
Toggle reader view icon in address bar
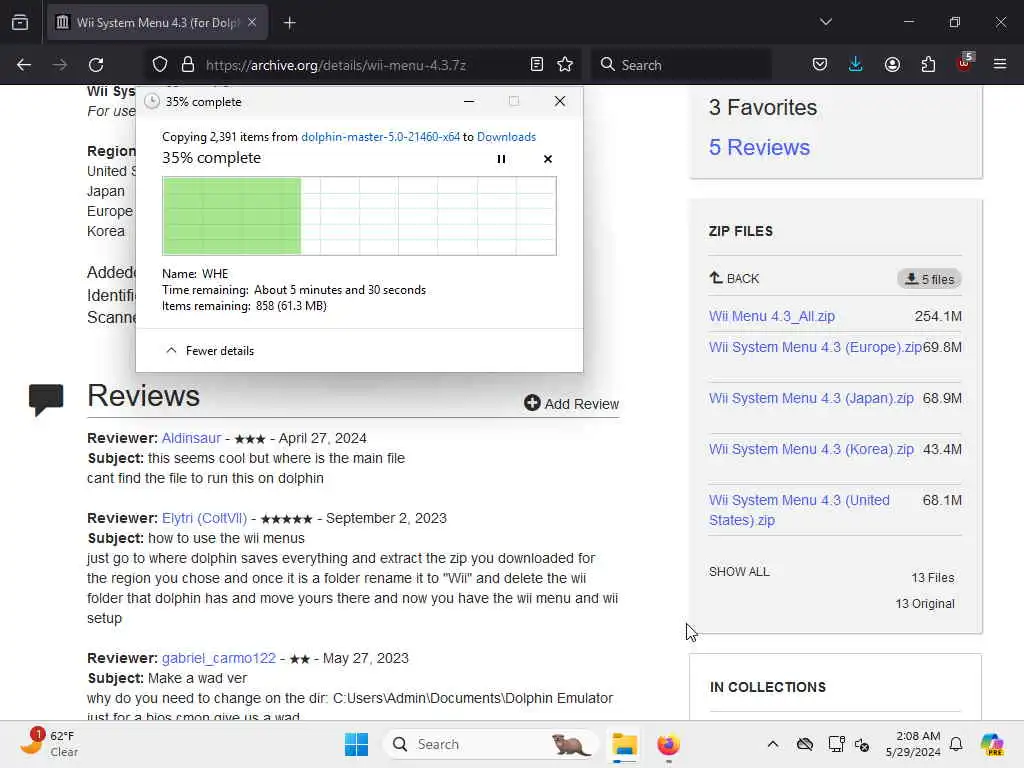tap(537, 65)
